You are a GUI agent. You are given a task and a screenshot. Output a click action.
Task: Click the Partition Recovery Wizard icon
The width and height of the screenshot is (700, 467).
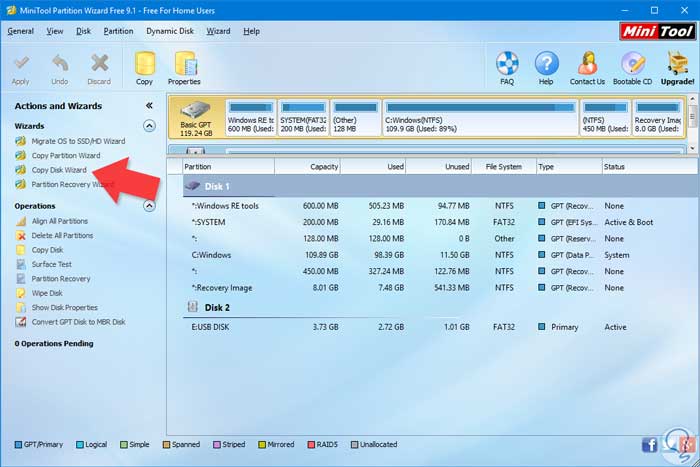[x=21, y=184]
